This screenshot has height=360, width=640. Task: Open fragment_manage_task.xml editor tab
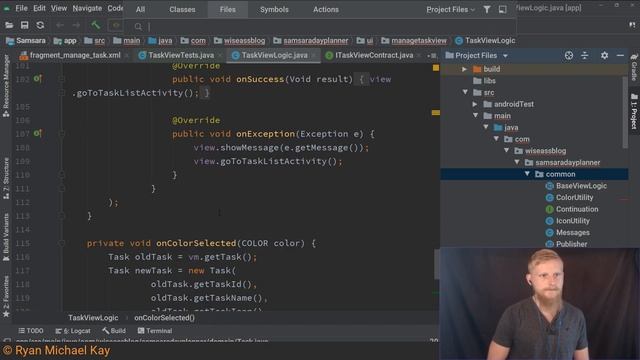[x=75, y=55]
